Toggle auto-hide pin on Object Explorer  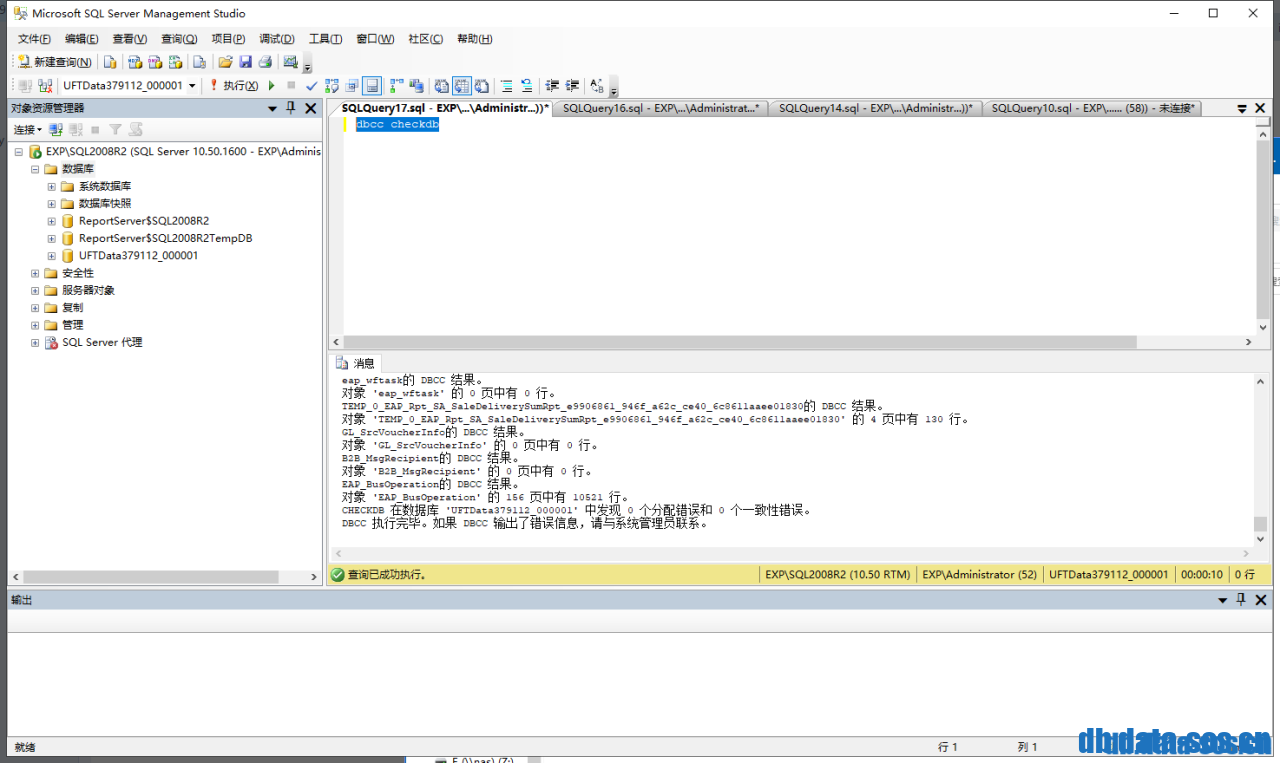[291, 108]
